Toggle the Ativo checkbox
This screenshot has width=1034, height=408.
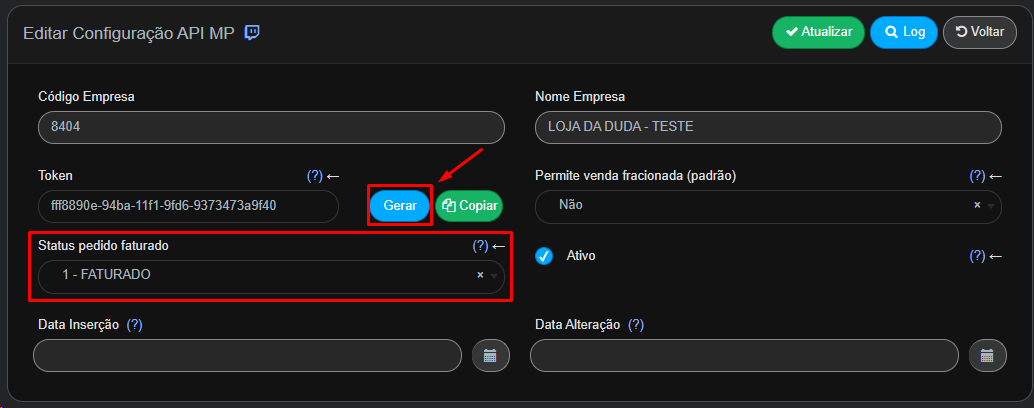pyautogui.click(x=544, y=256)
